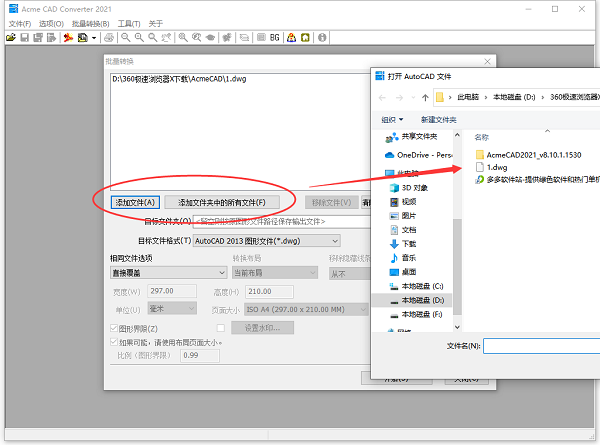The height and width of the screenshot is (445, 600).
Task: Select the AcmeCAD2021_v8.10.1.1530 folder
Action: click(x=528, y=155)
